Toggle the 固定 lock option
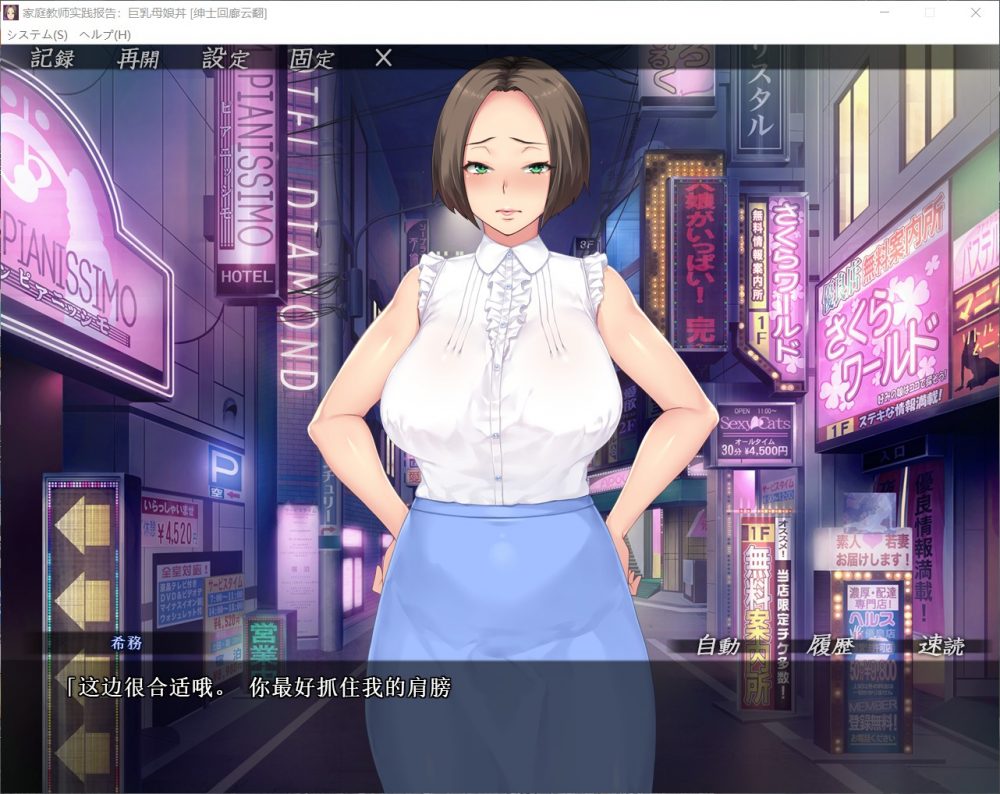 coord(311,59)
